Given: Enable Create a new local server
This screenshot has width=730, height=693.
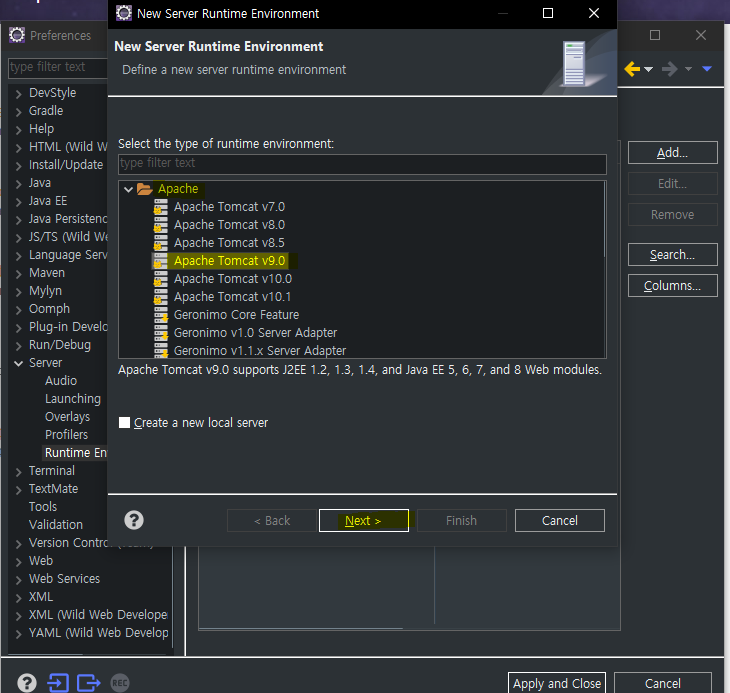Looking at the screenshot, I should (124, 423).
